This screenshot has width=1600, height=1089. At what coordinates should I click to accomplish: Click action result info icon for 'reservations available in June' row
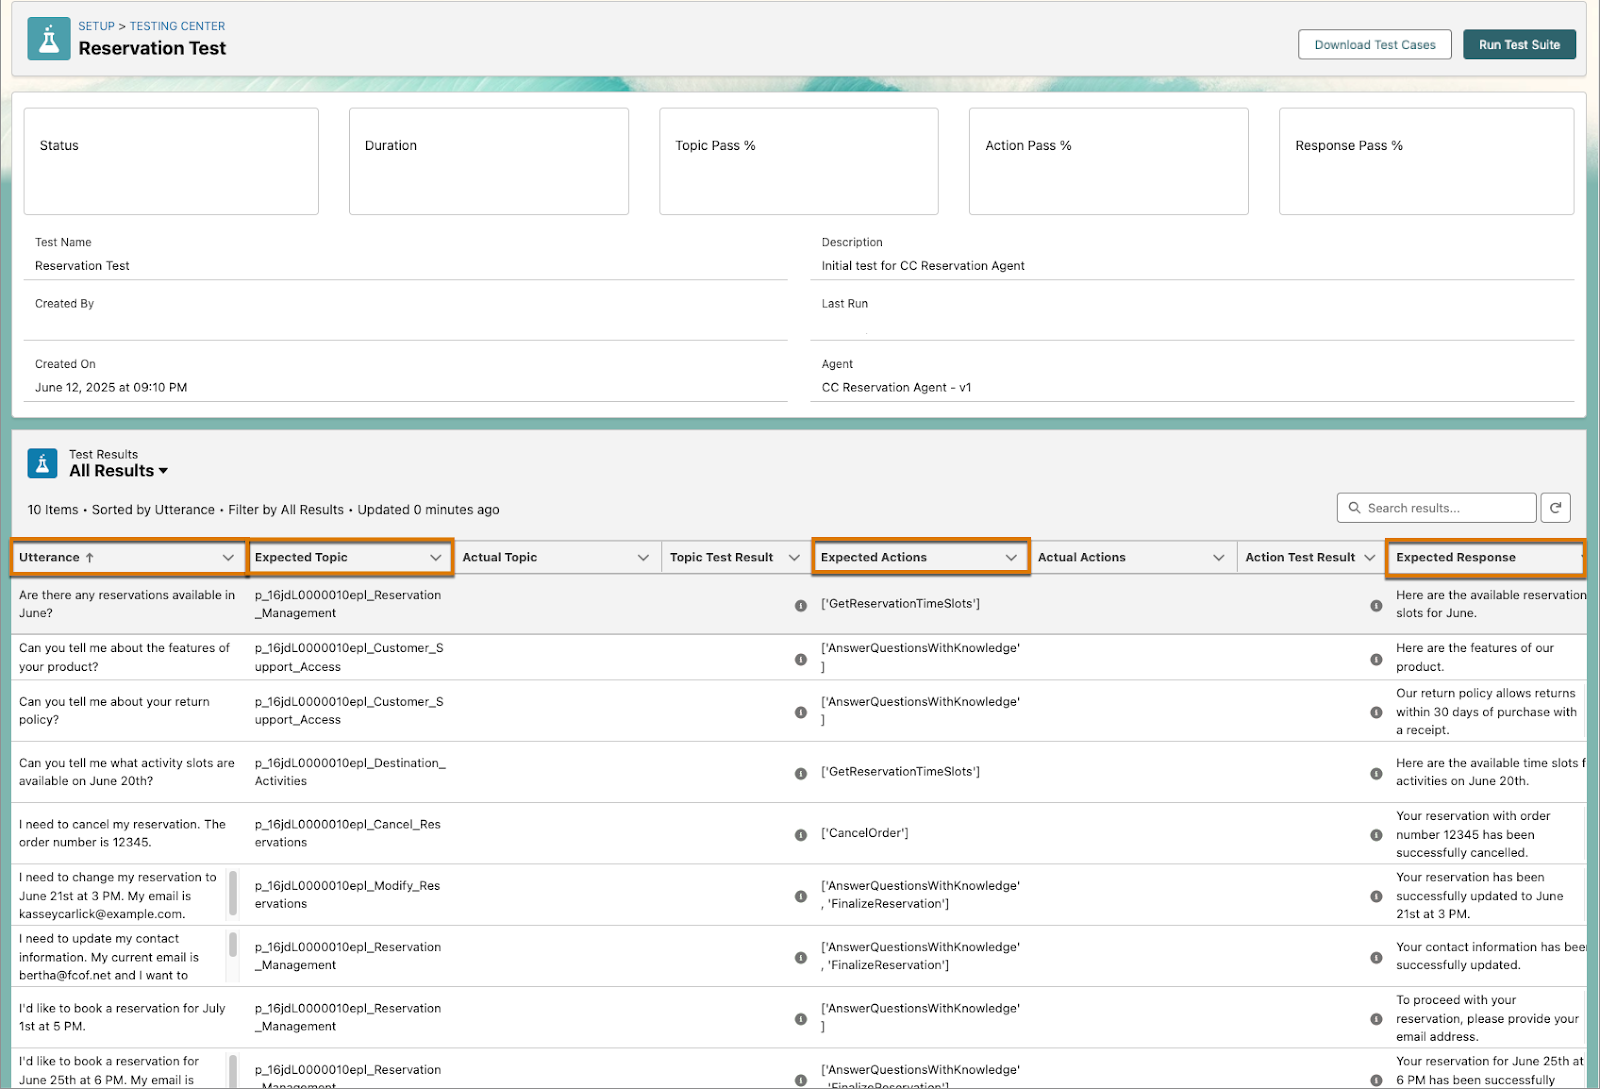point(1376,605)
